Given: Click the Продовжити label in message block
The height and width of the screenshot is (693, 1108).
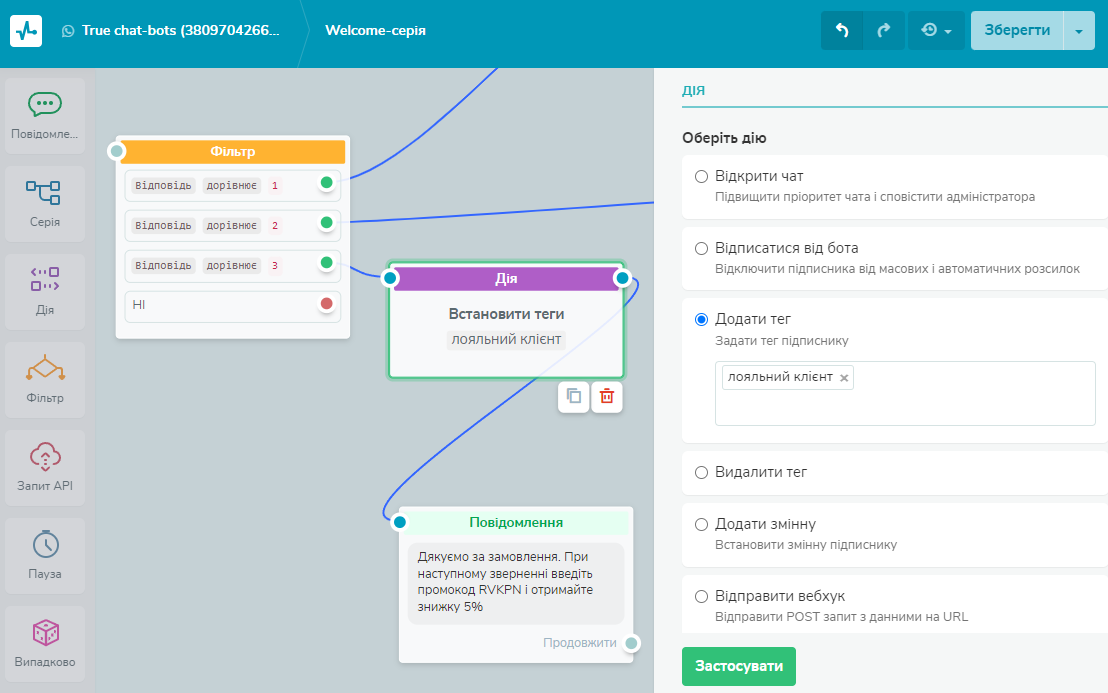Looking at the screenshot, I should 579,644.
